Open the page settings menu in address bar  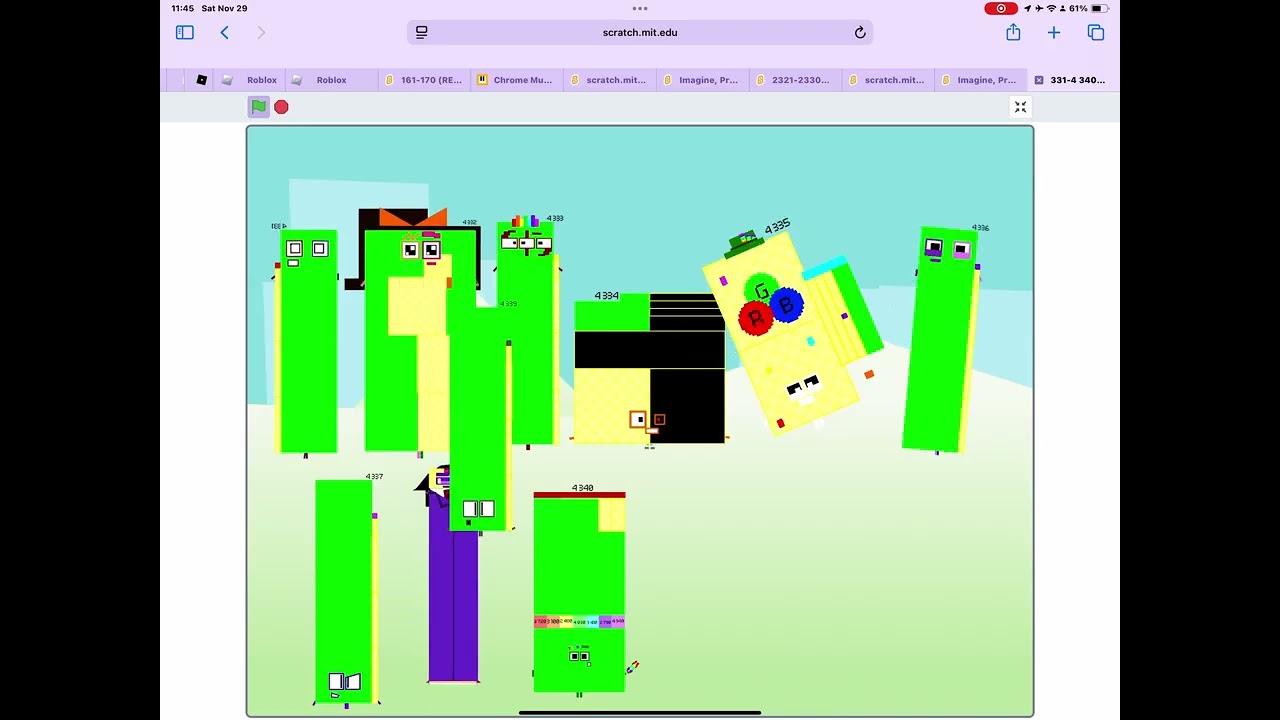422,33
